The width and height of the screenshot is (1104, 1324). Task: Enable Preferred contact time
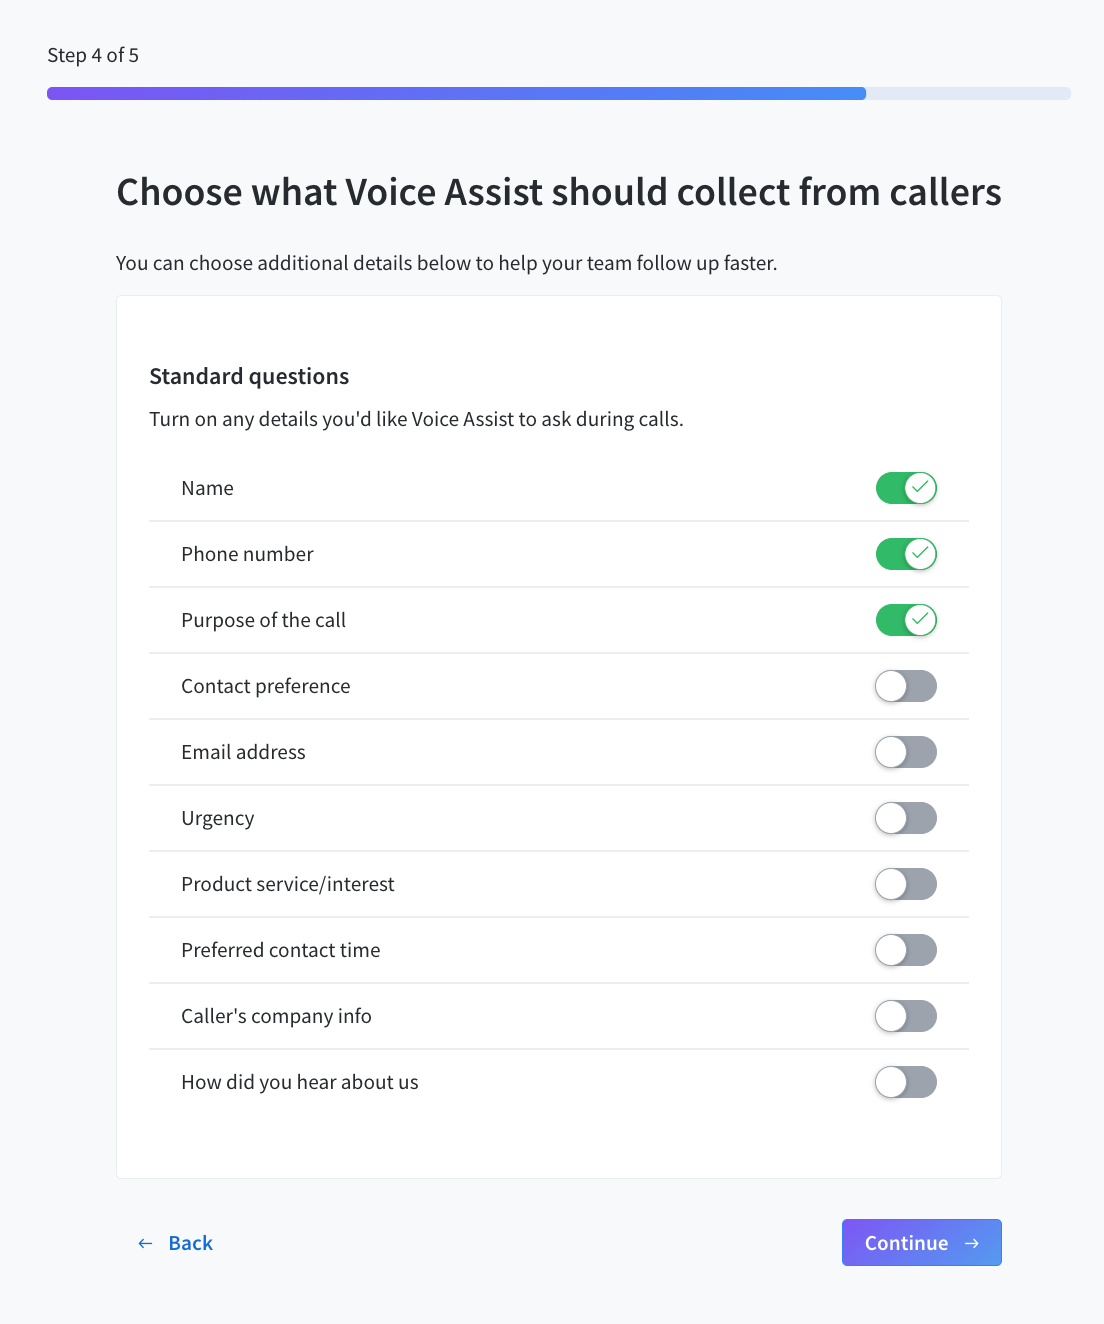tap(905, 950)
